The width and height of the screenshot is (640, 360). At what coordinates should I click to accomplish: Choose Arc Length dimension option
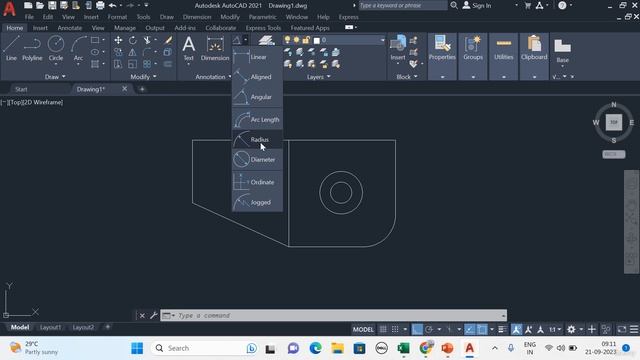(257, 120)
